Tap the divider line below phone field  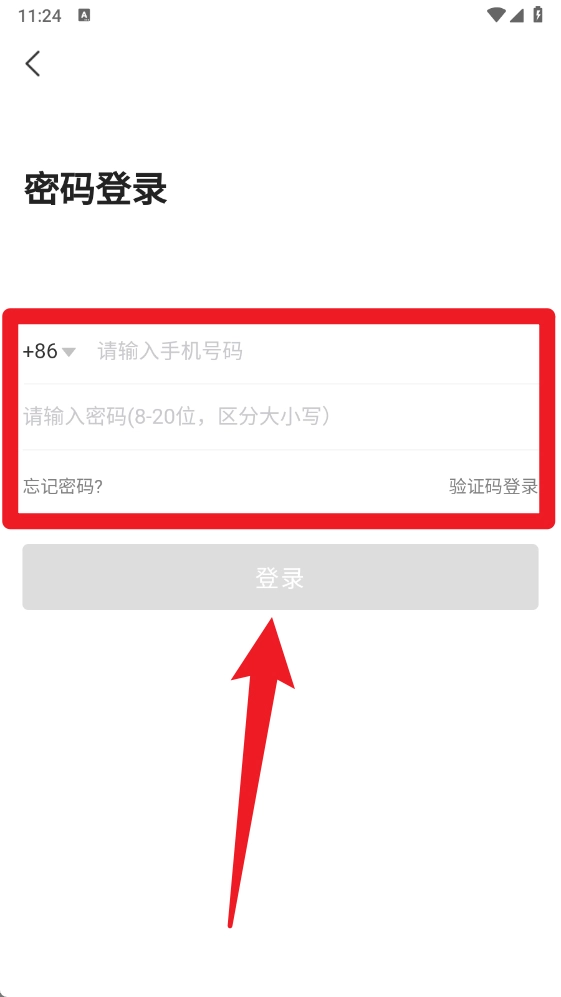point(280,384)
